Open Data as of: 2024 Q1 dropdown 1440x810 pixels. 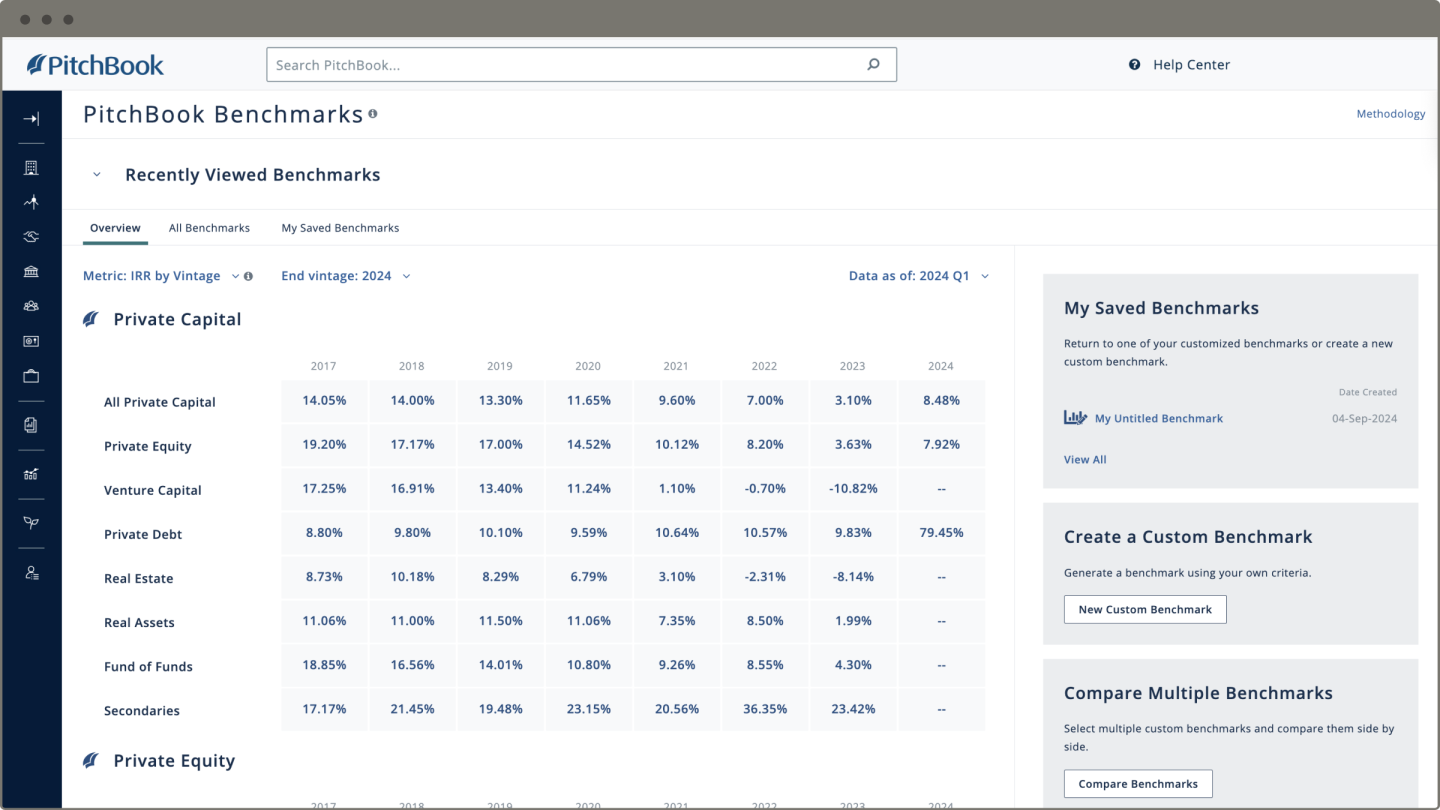coord(918,276)
